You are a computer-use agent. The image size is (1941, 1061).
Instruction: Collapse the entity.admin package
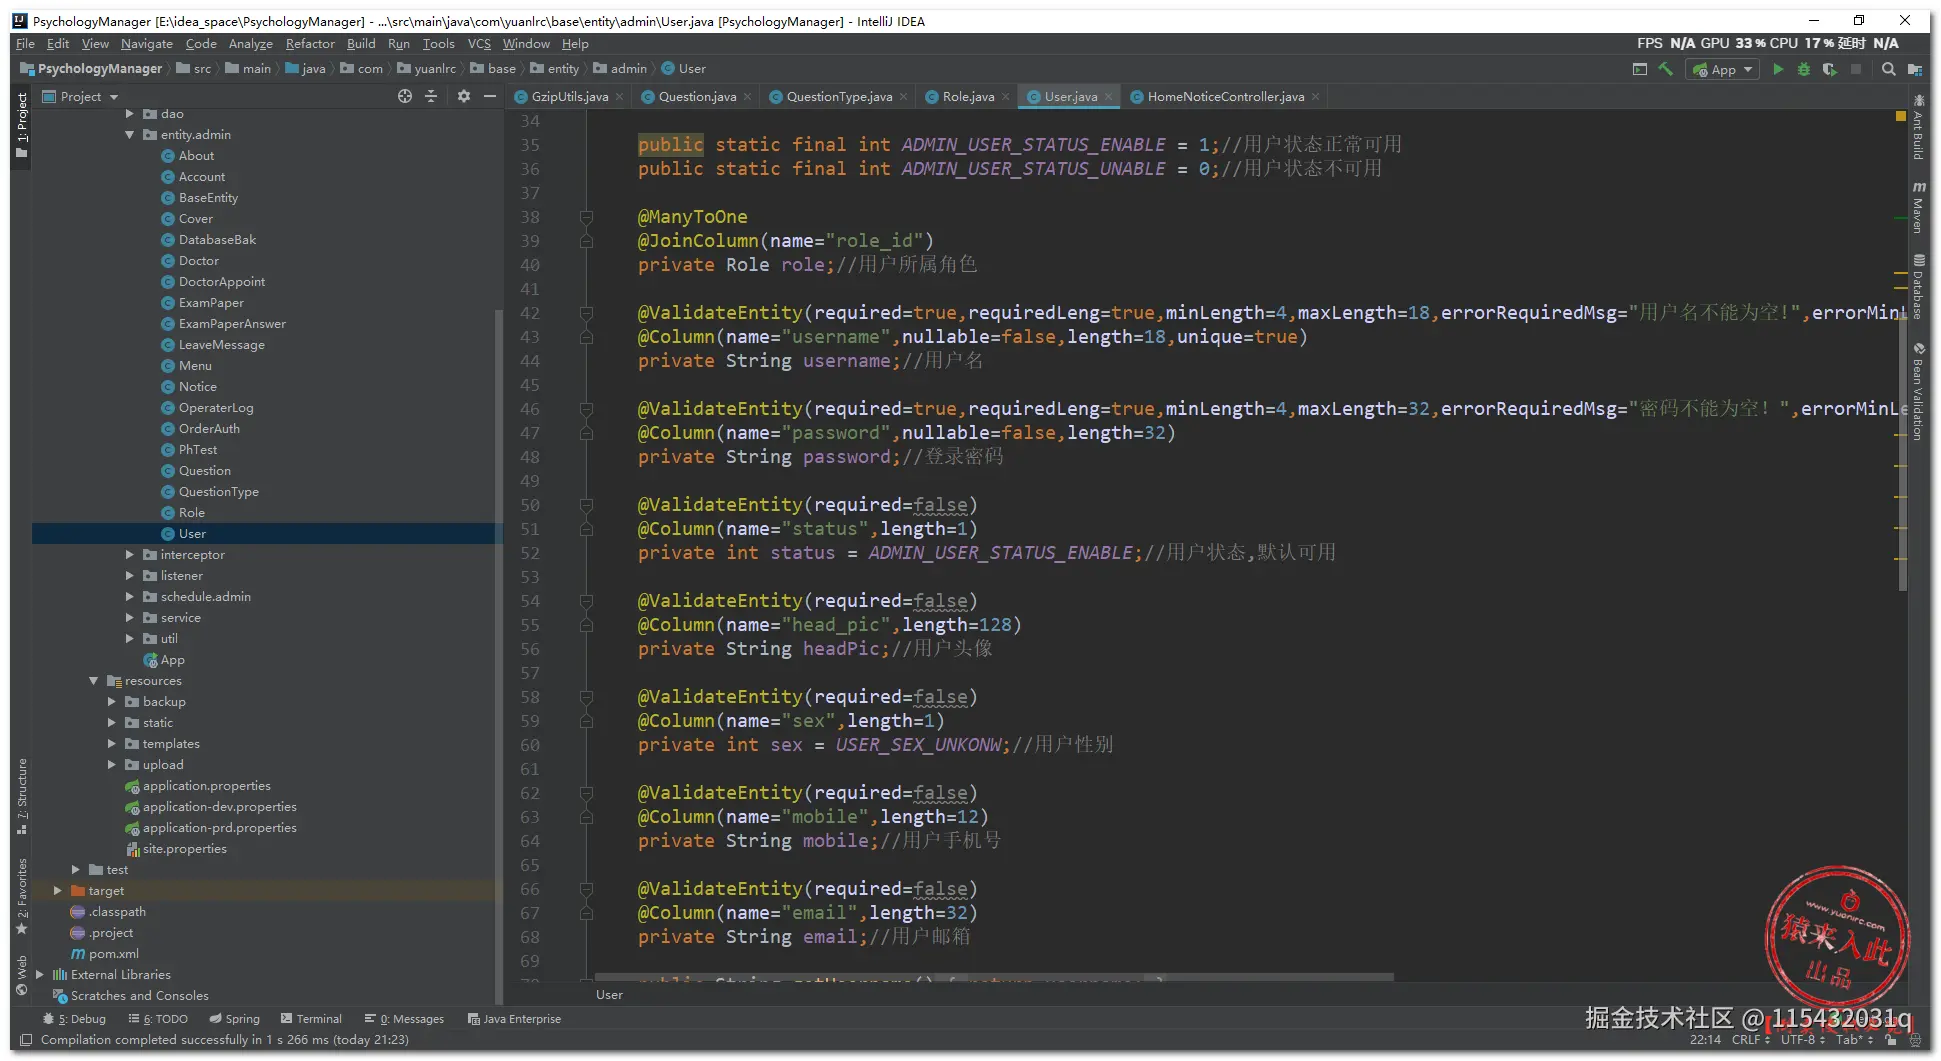pos(130,135)
